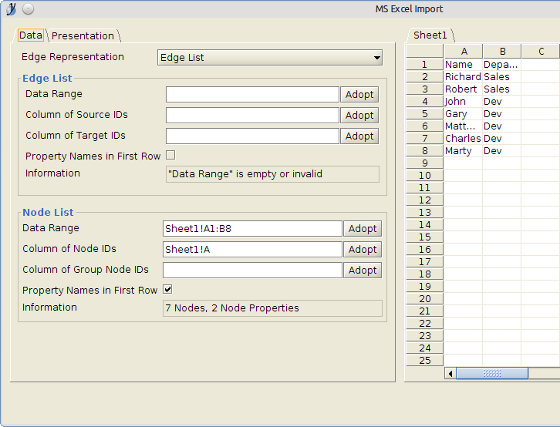Click the 'Depa...' header cell
Image resolution: width=560 pixels, height=427 pixels.
point(502,65)
